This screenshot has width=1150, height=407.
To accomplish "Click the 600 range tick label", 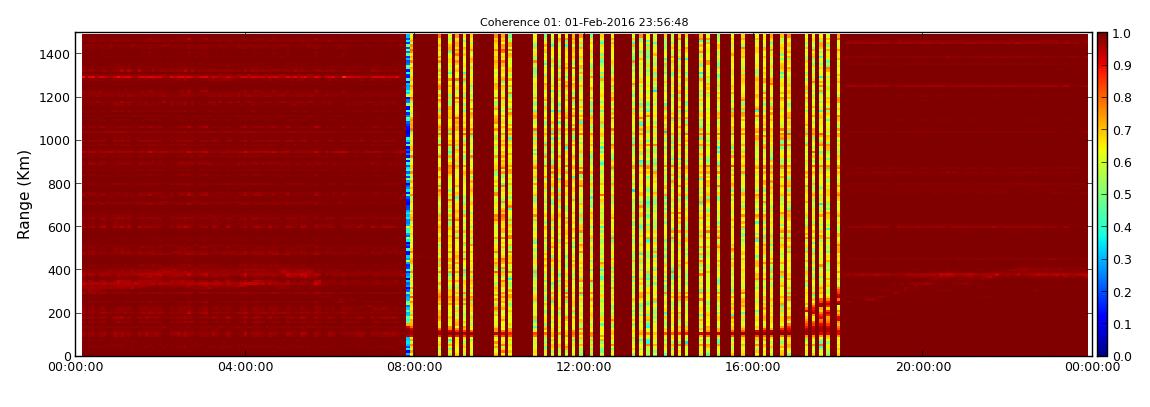I will pyautogui.click(x=59, y=227).
